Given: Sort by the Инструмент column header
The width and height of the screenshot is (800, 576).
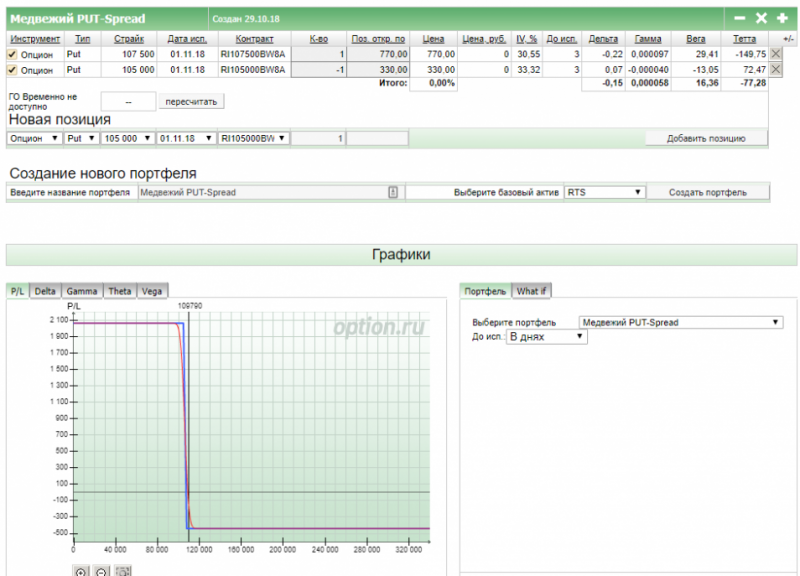Looking at the screenshot, I should coord(35,39).
